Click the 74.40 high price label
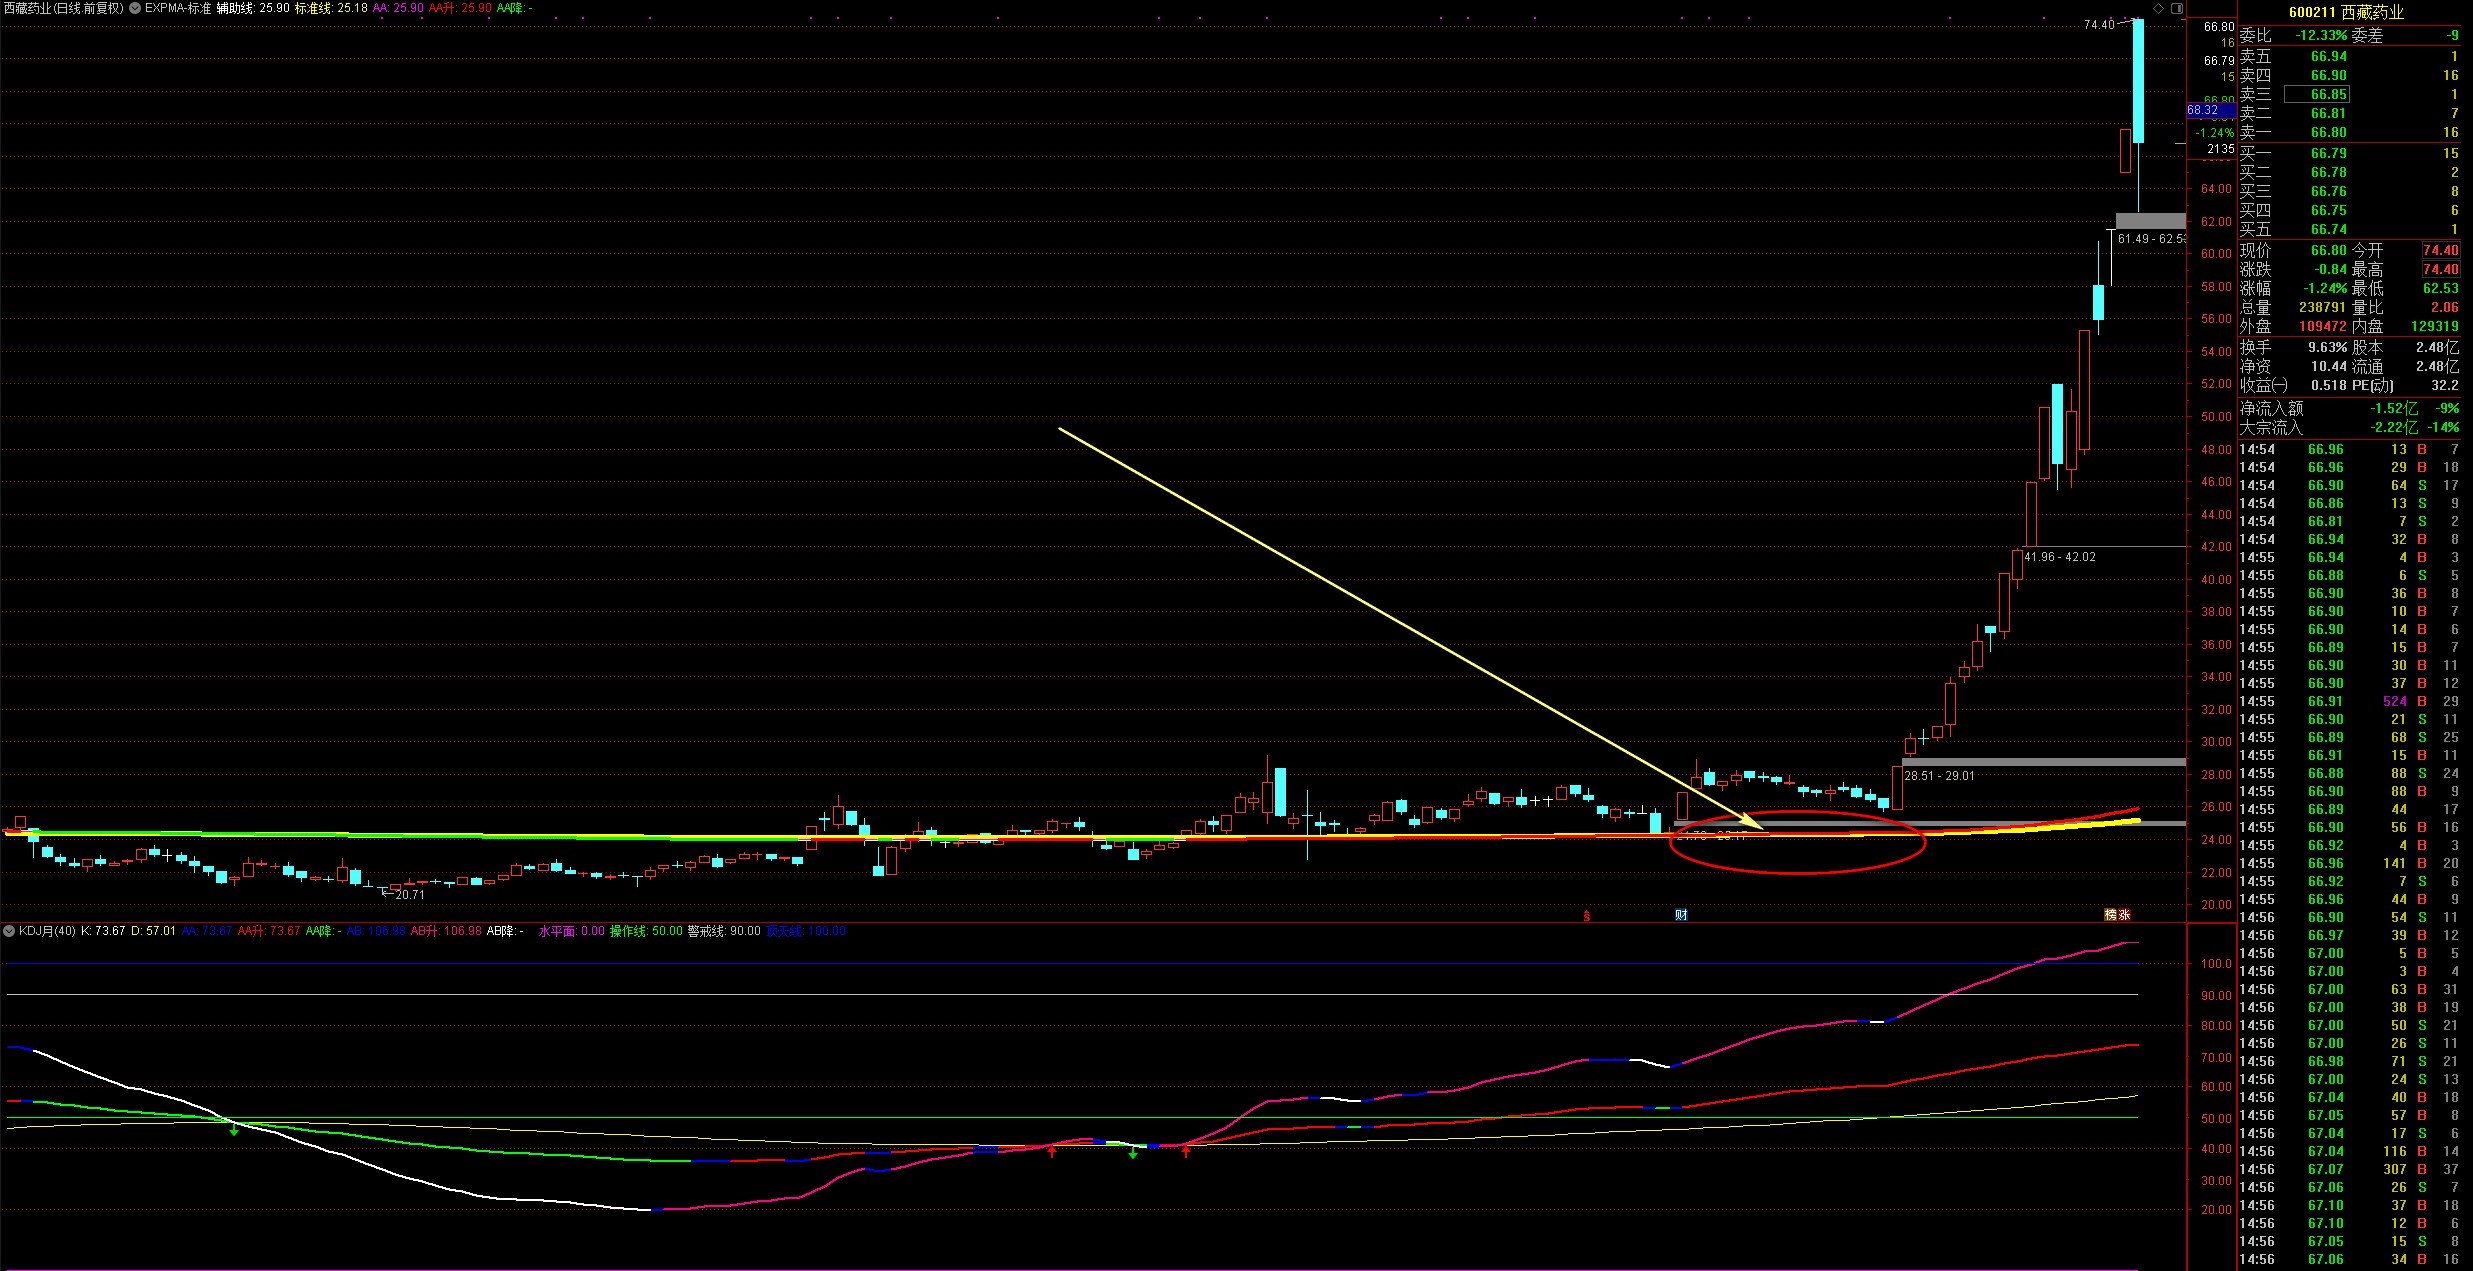 click(2099, 25)
